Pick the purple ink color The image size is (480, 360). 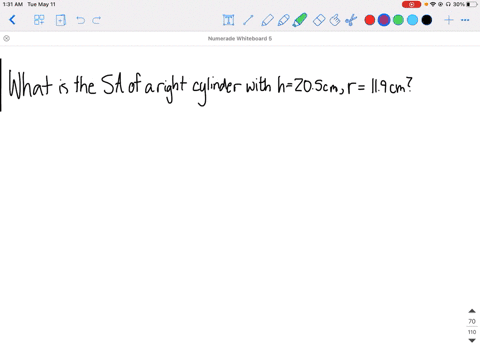pos(384,20)
